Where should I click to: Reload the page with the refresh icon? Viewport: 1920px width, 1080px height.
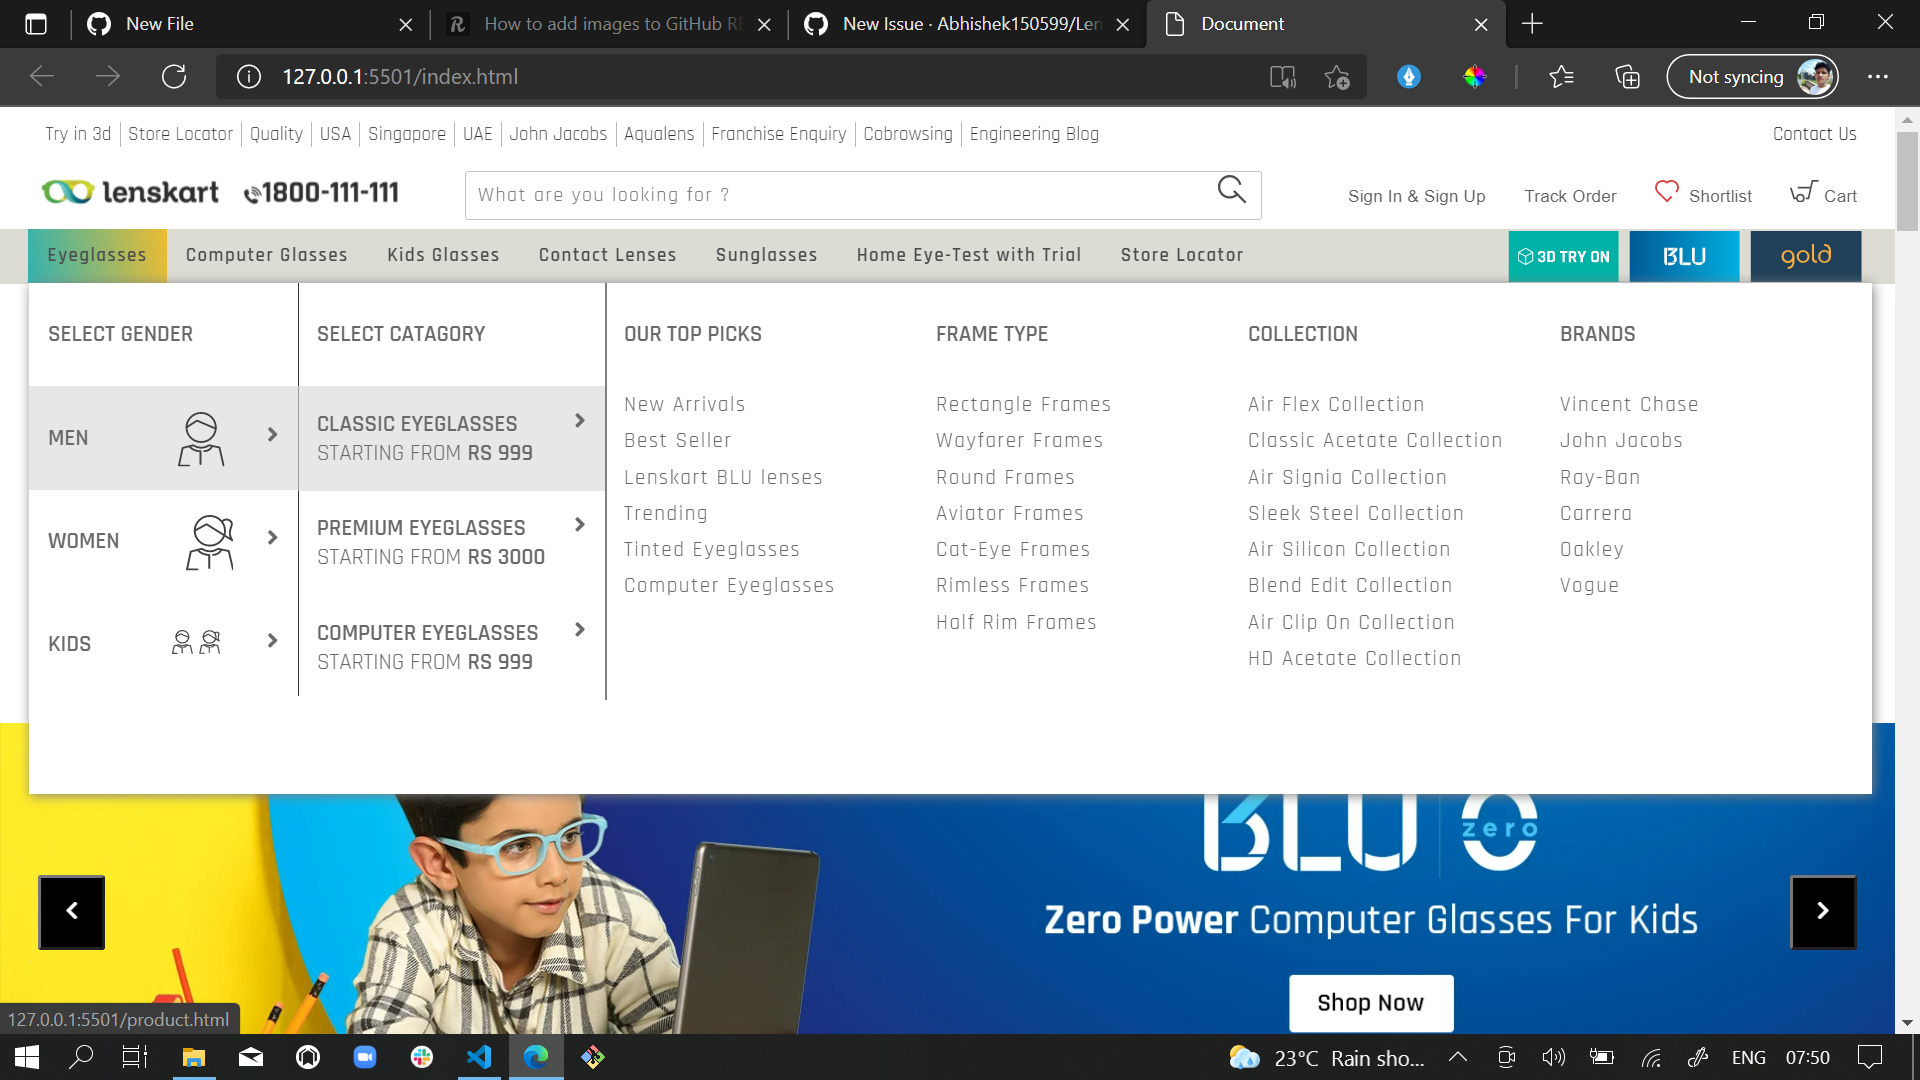tap(174, 76)
